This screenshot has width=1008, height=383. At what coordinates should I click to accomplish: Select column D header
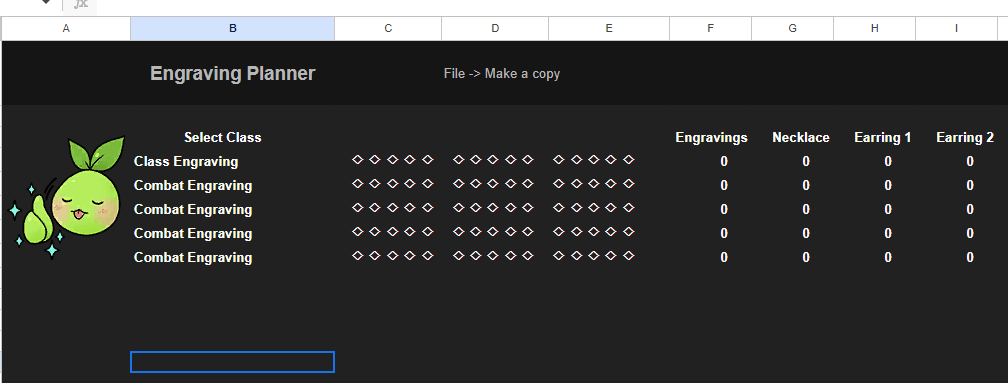tap(495, 28)
